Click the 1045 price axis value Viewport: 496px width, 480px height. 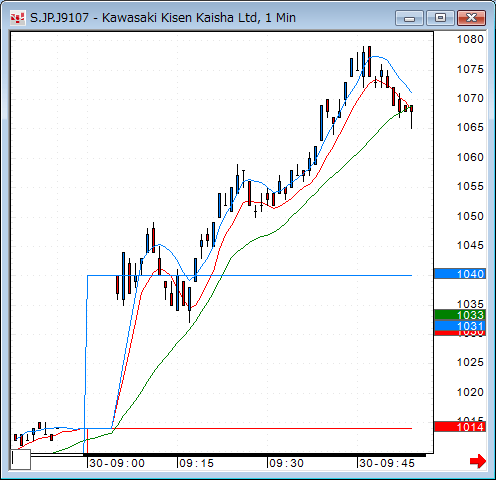point(470,245)
